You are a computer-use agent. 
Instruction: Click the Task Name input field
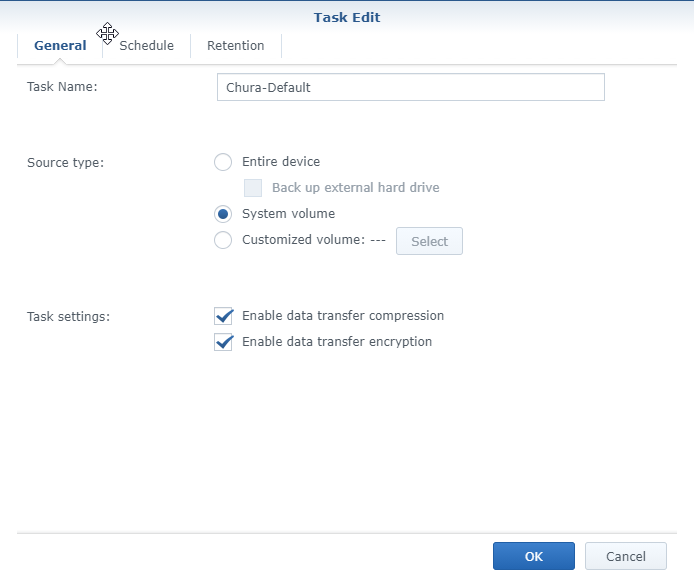pos(410,88)
